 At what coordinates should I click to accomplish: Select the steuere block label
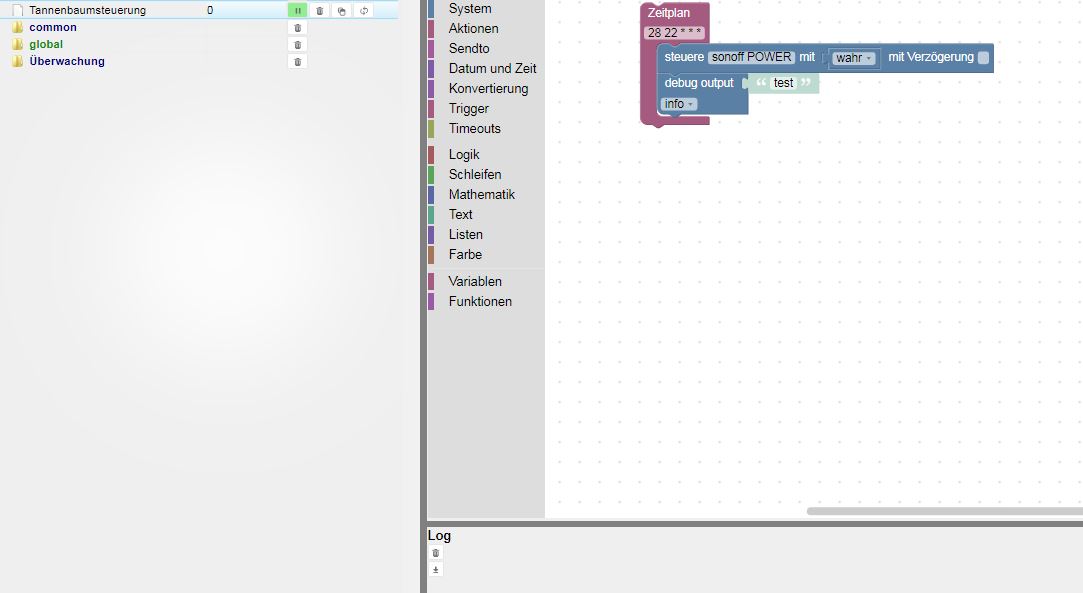pyautogui.click(x=684, y=57)
